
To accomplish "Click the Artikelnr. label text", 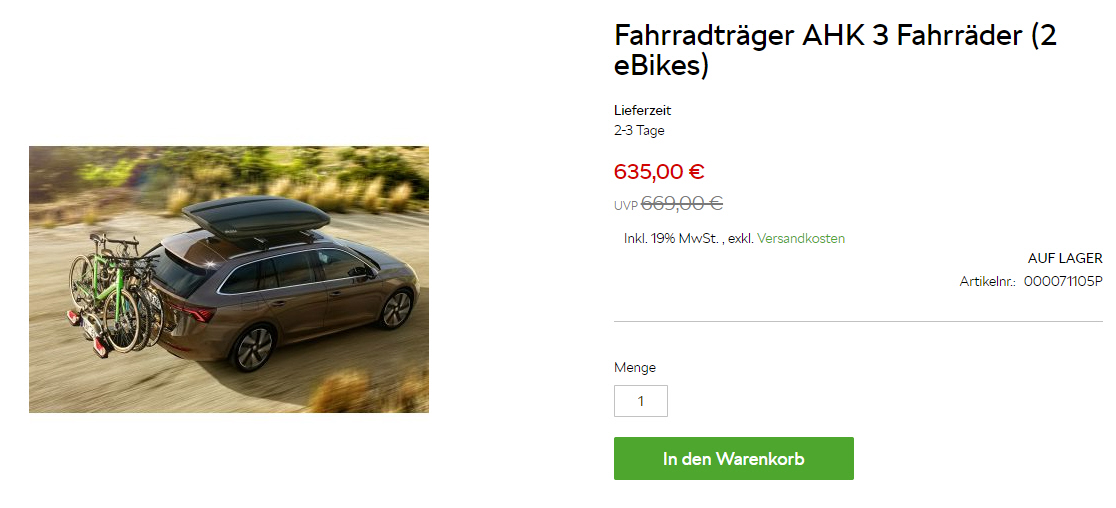I will [988, 282].
